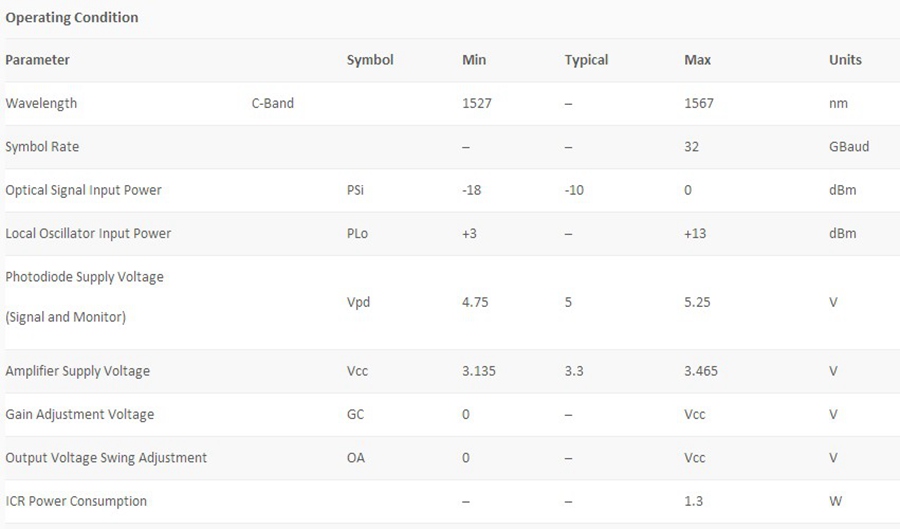Select Optical Signal Input Power label
Viewport: 900px width, 529px height.
(x=83, y=190)
